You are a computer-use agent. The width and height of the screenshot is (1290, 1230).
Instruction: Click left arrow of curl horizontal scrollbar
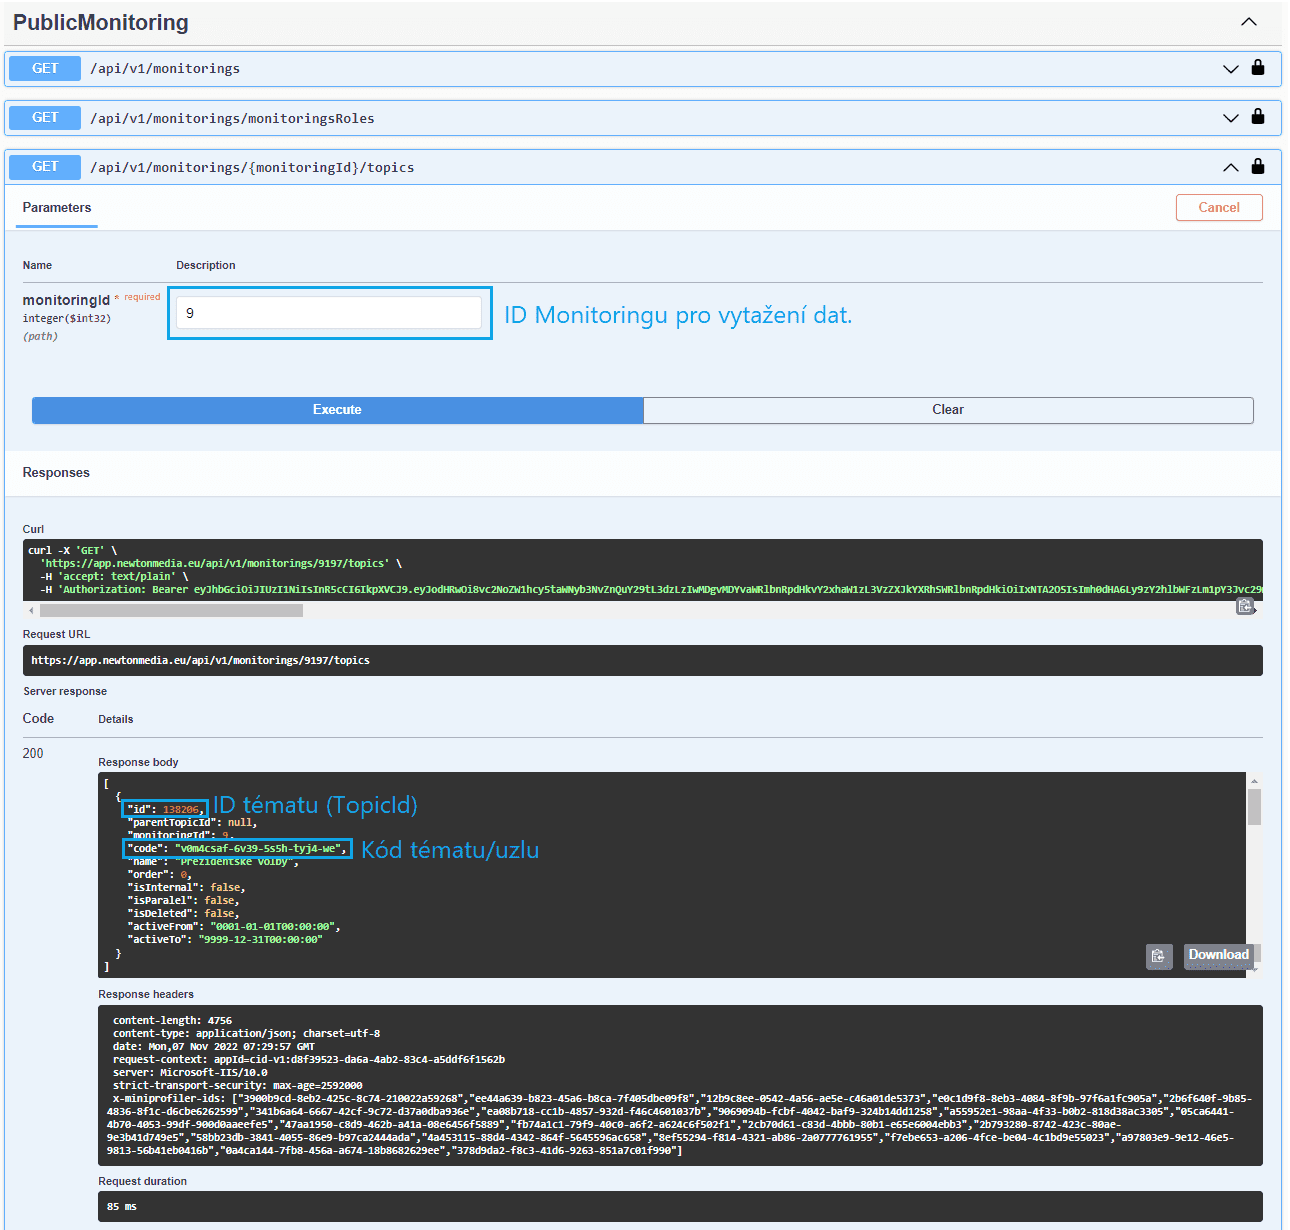click(31, 610)
